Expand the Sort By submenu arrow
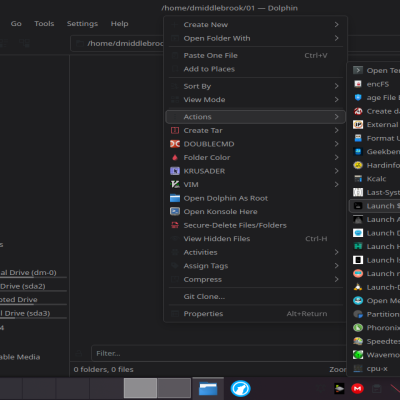 pyautogui.click(x=336, y=86)
